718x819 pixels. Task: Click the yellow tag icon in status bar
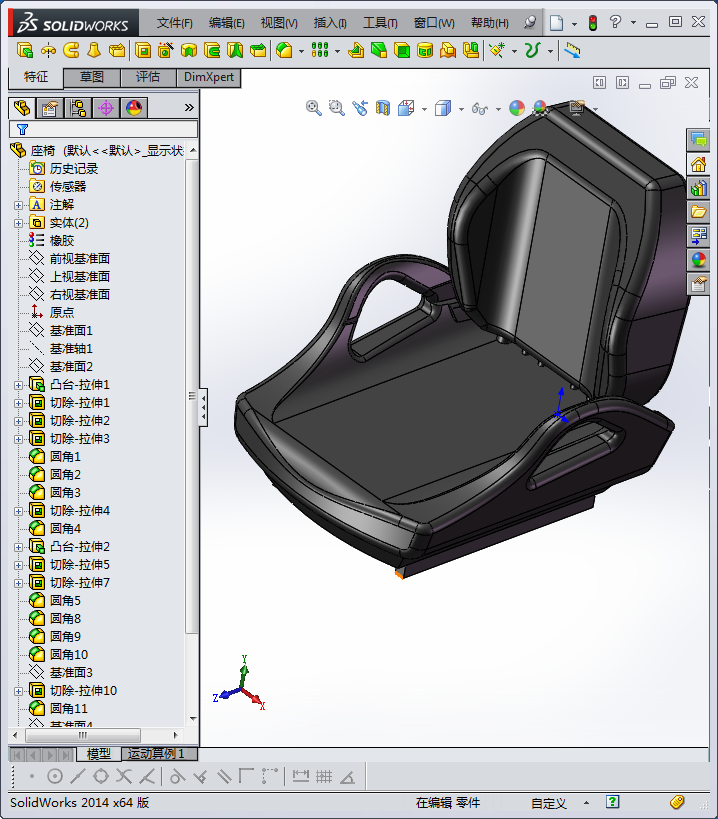(677, 802)
